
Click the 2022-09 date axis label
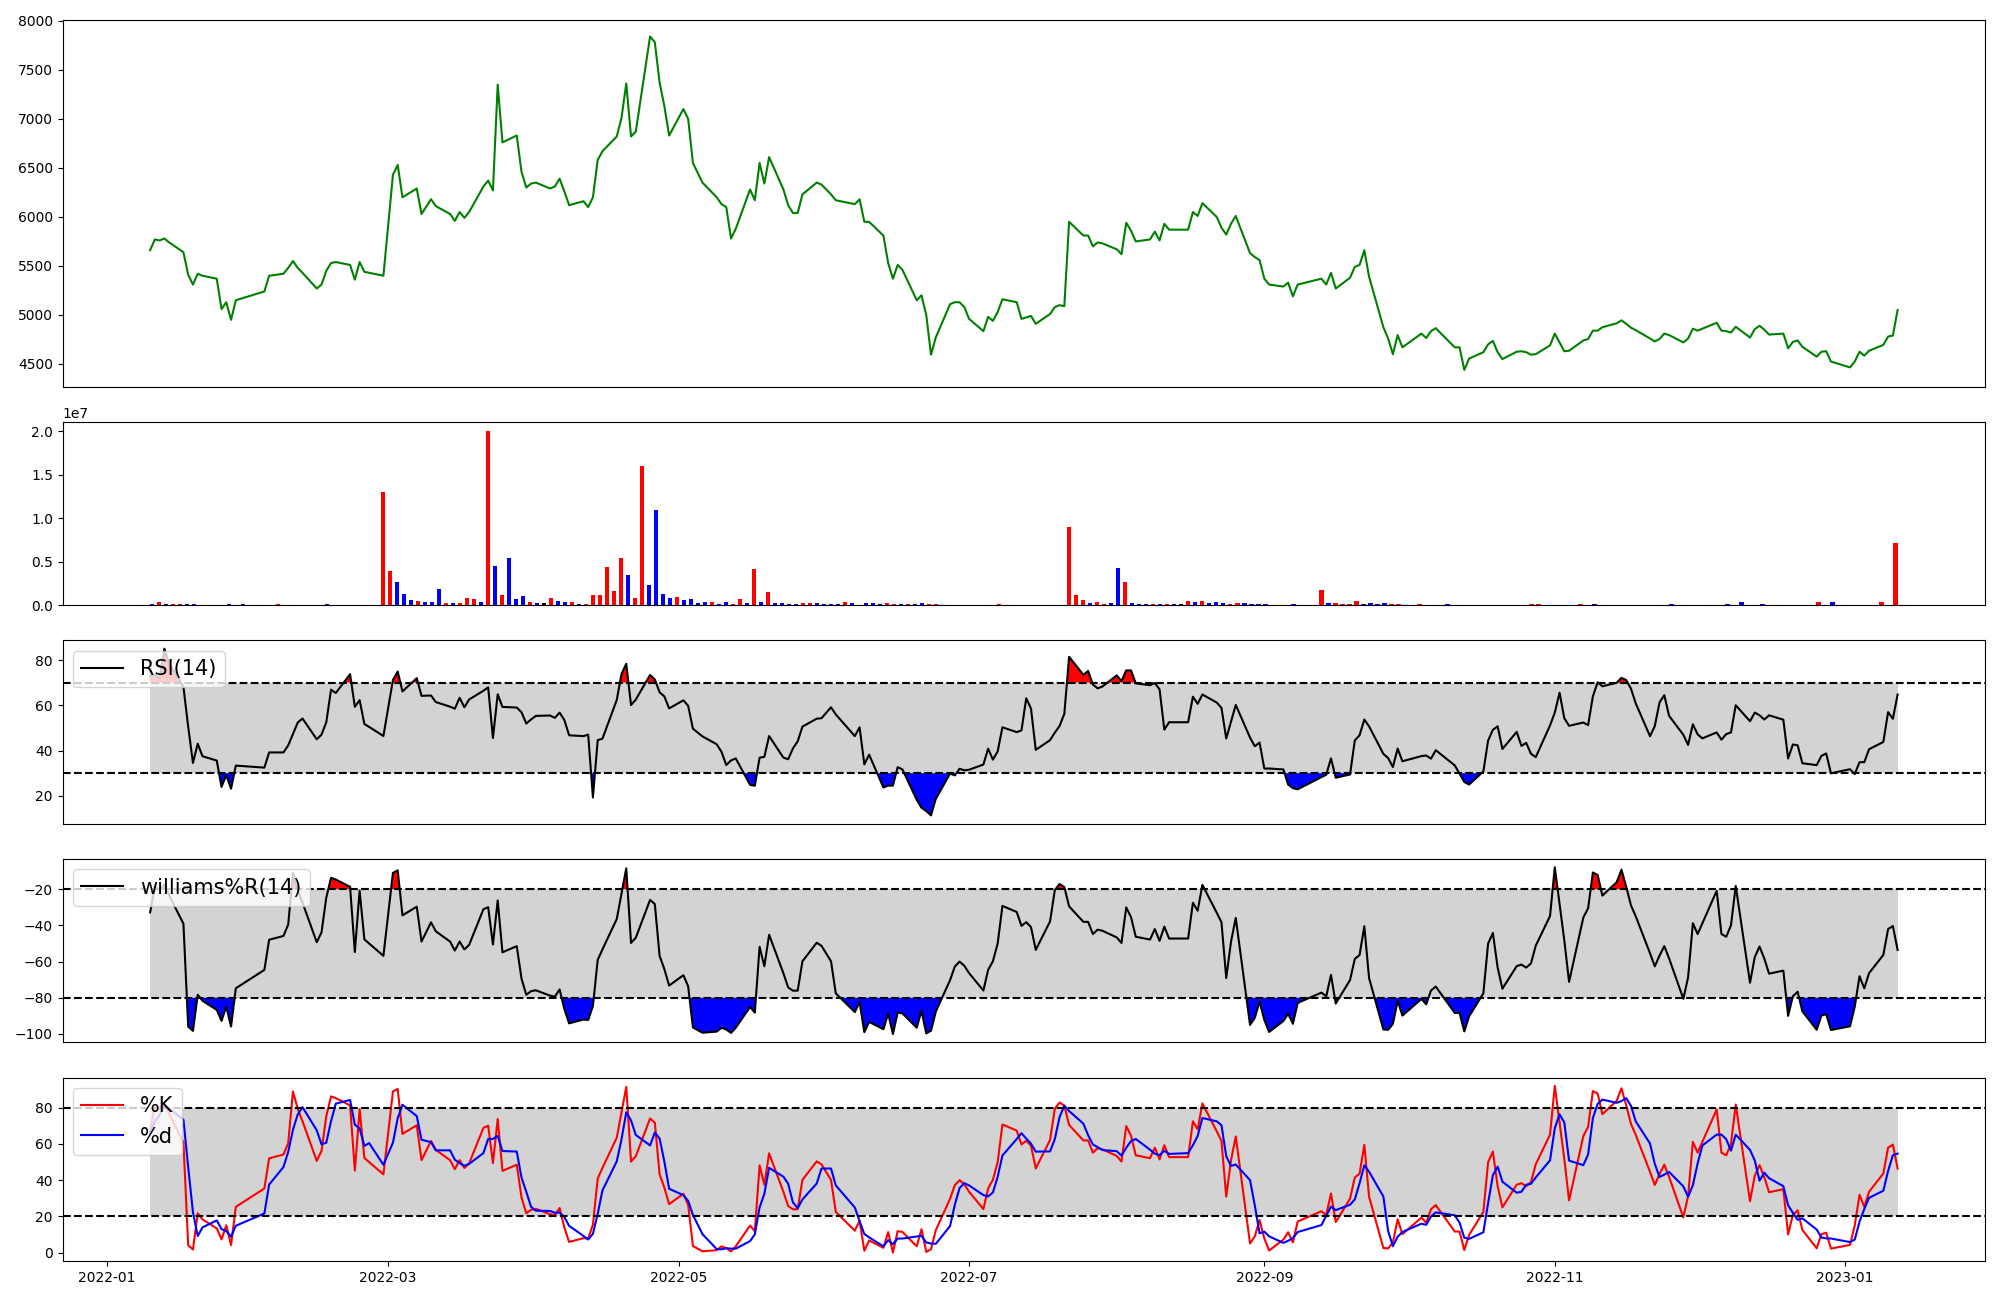pyautogui.click(x=1265, y=1277)
